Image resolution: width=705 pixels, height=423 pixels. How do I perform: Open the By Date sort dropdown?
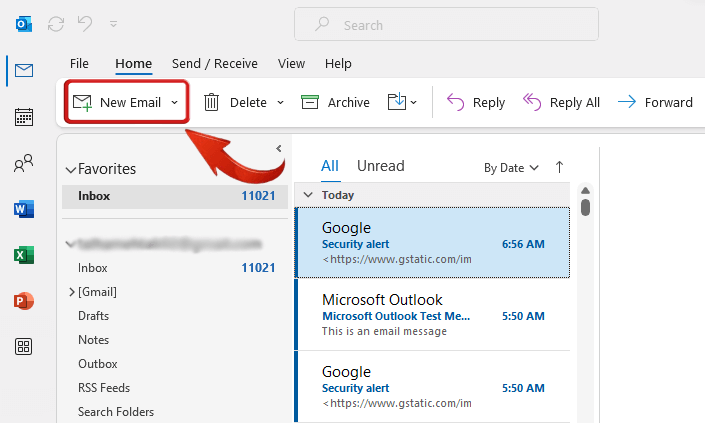(x=511, y=168)
